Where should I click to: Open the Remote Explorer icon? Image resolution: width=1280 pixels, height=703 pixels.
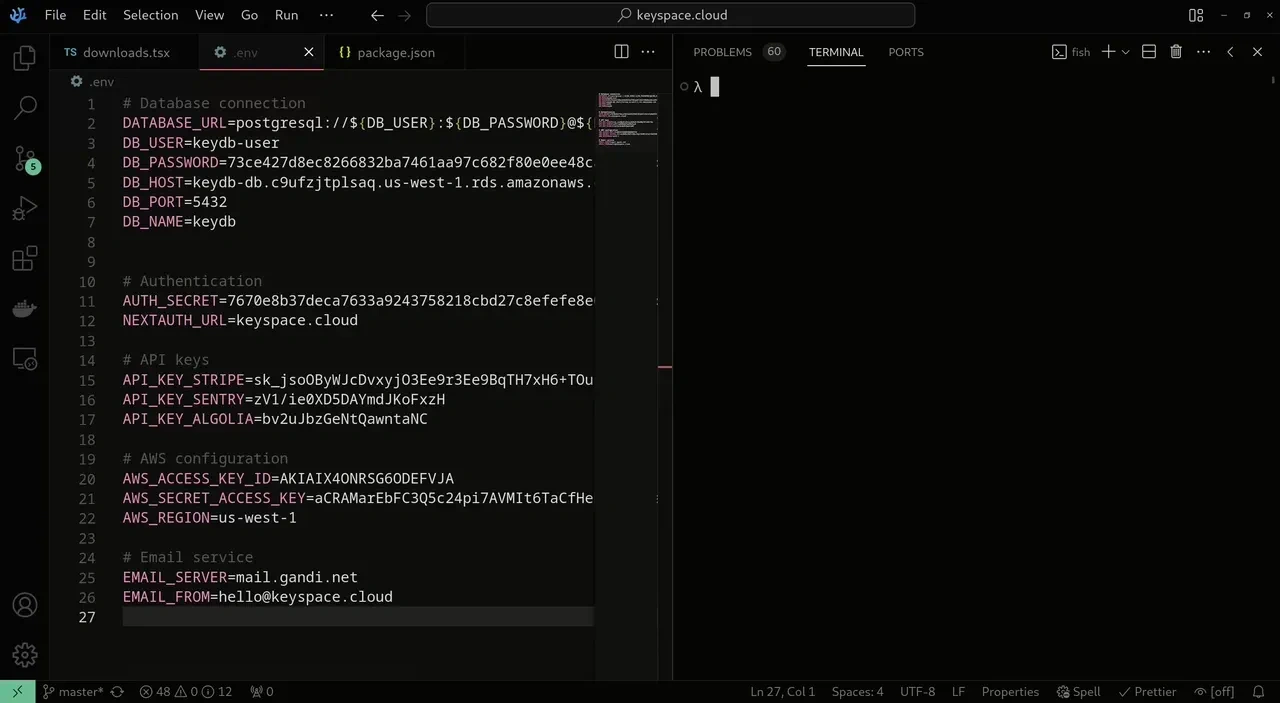25,359
